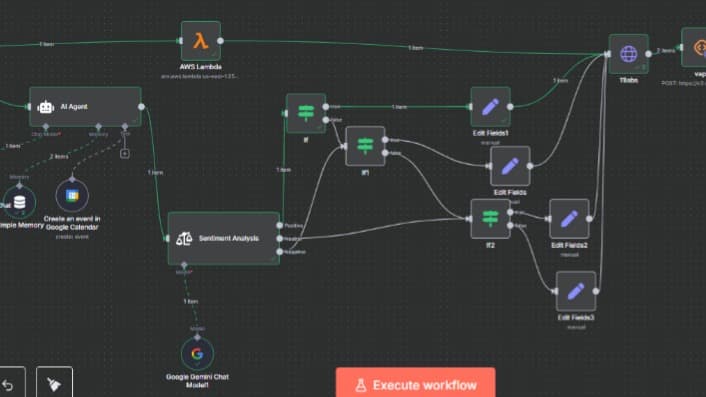
Task: Click the false output of If1 node
Action: (385, 153)
